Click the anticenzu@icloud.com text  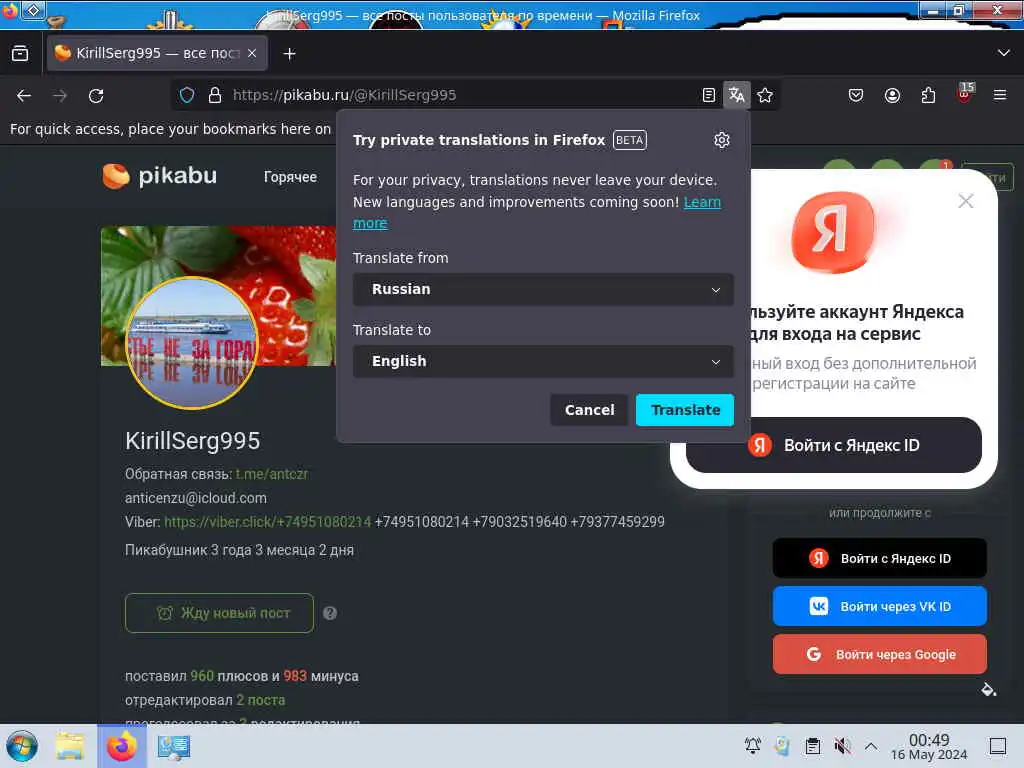tap(196, 498)
